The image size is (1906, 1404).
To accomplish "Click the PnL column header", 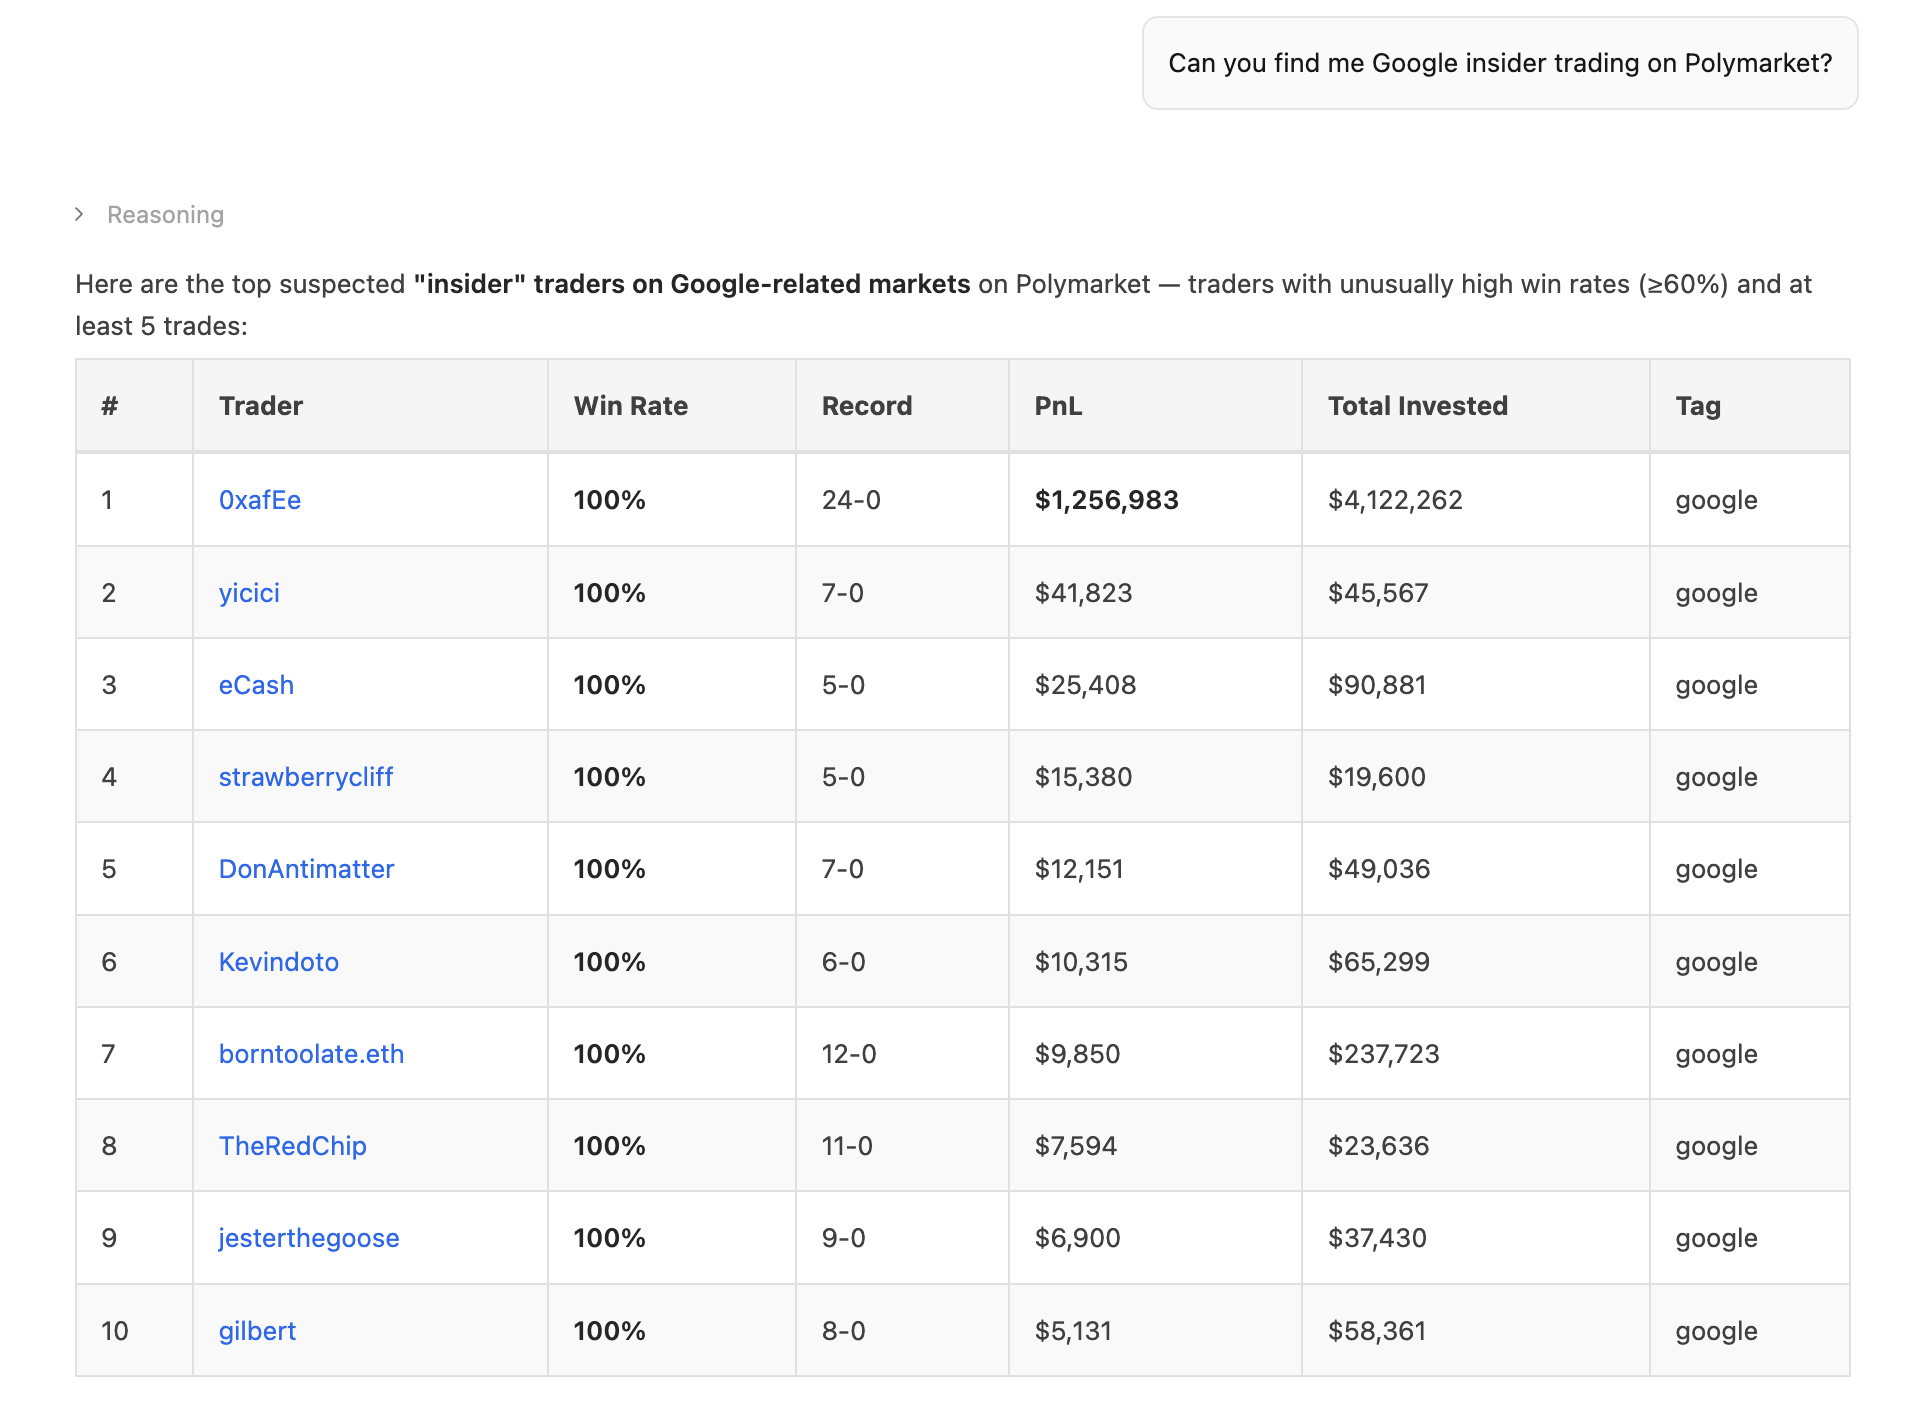I will point(1057,406).
